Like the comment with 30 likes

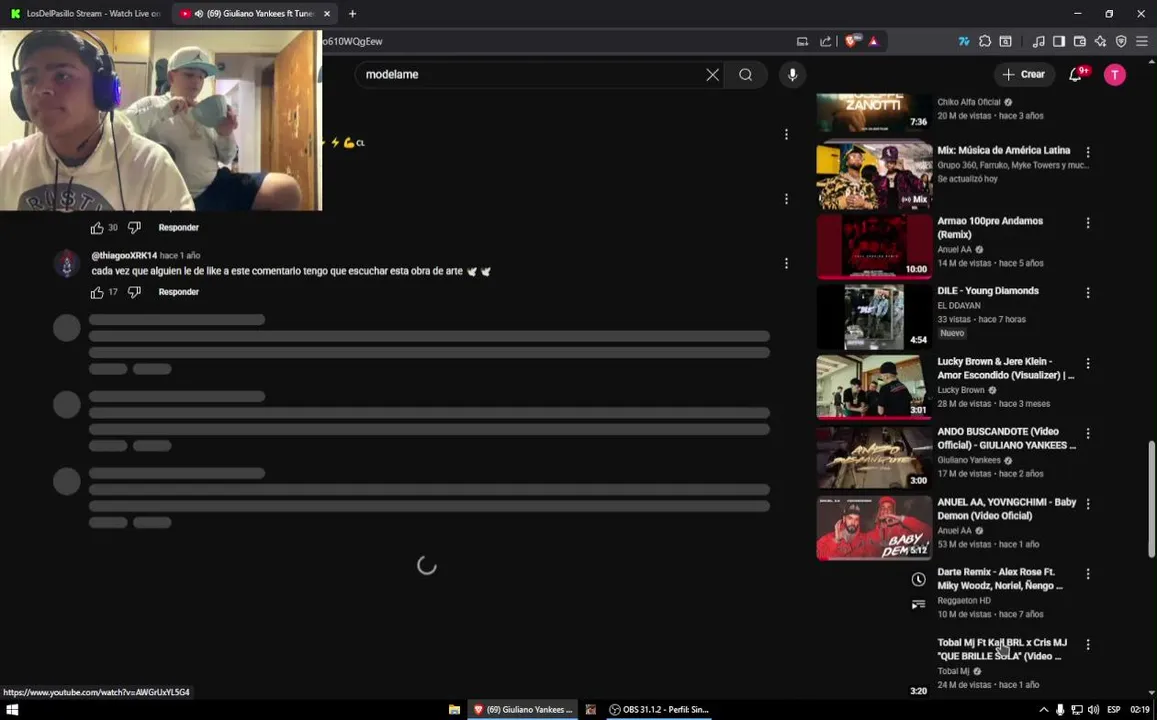(97, 228)
